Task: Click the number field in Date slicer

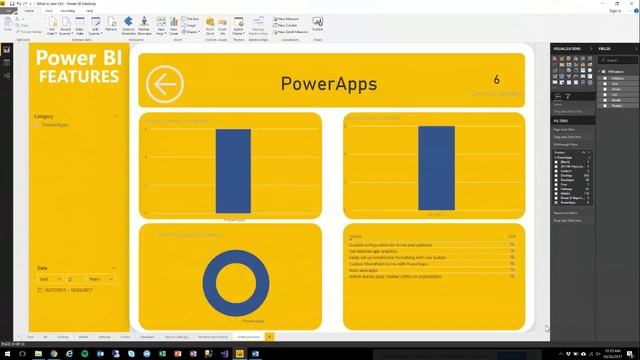Action: [75, 279]
